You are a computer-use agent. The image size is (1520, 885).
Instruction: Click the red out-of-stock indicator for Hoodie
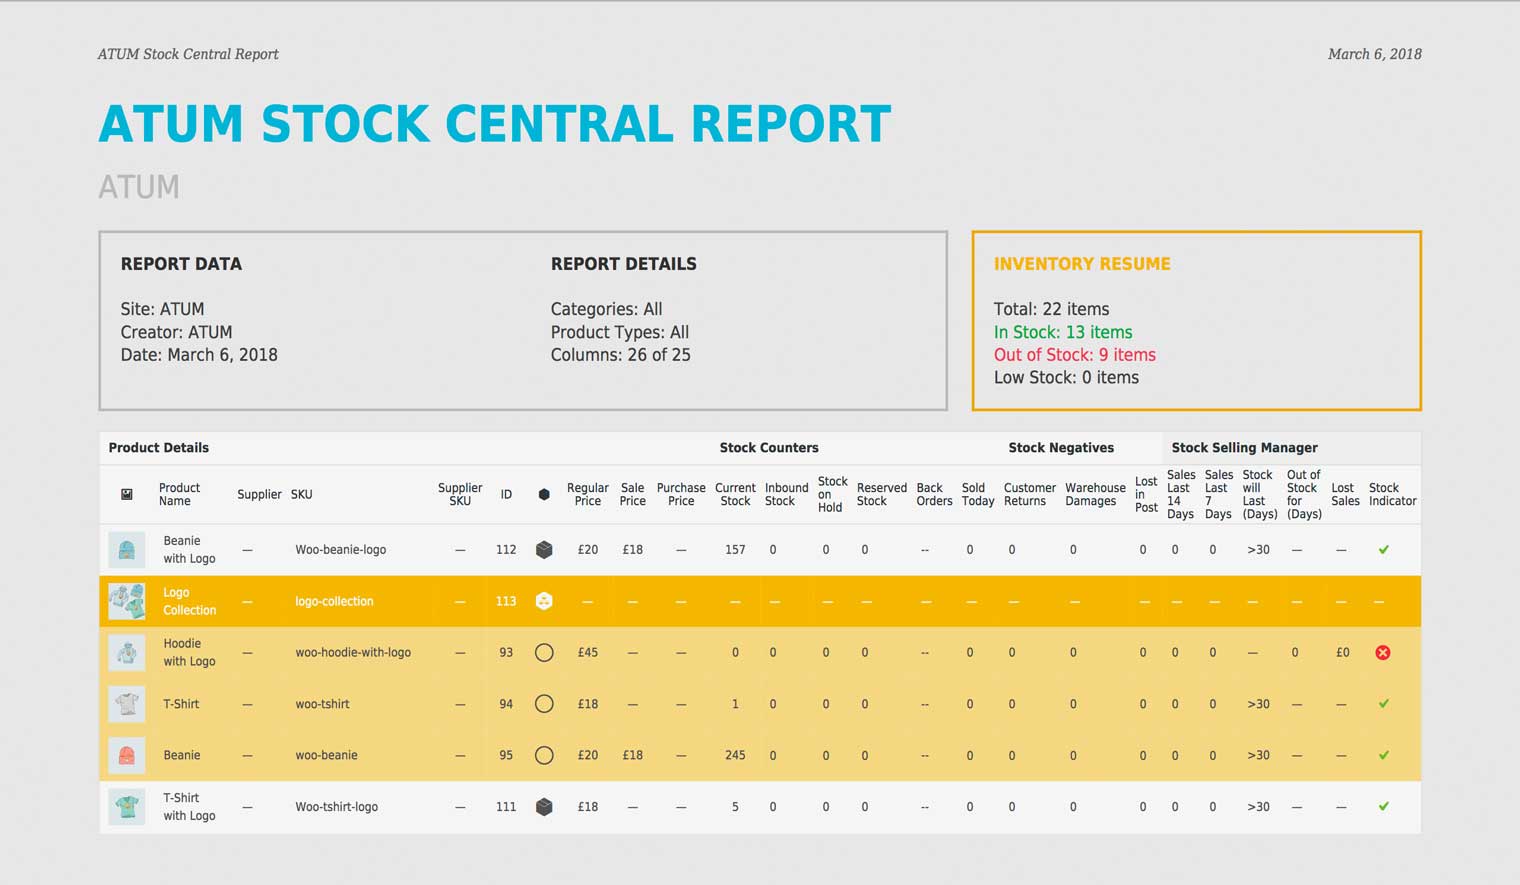coord(1383,653)
